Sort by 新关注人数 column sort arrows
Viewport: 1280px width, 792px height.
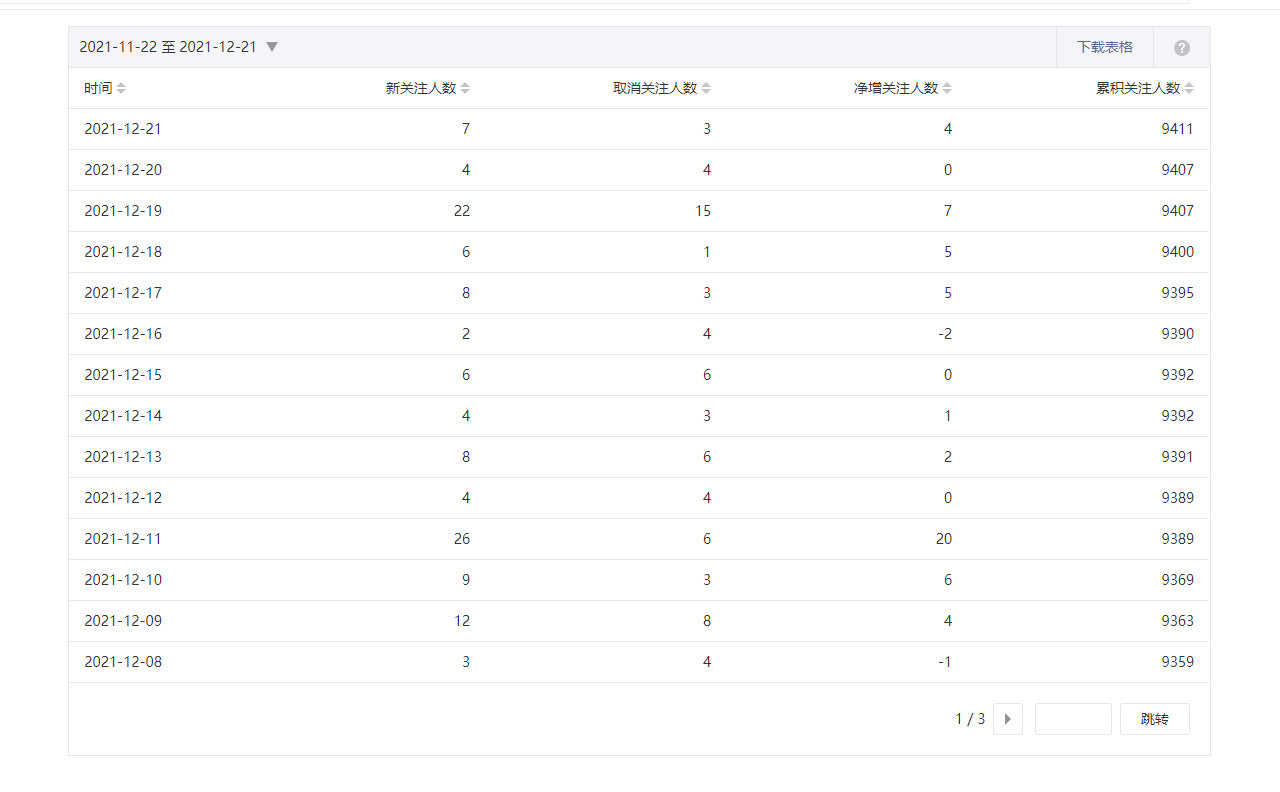465,88
